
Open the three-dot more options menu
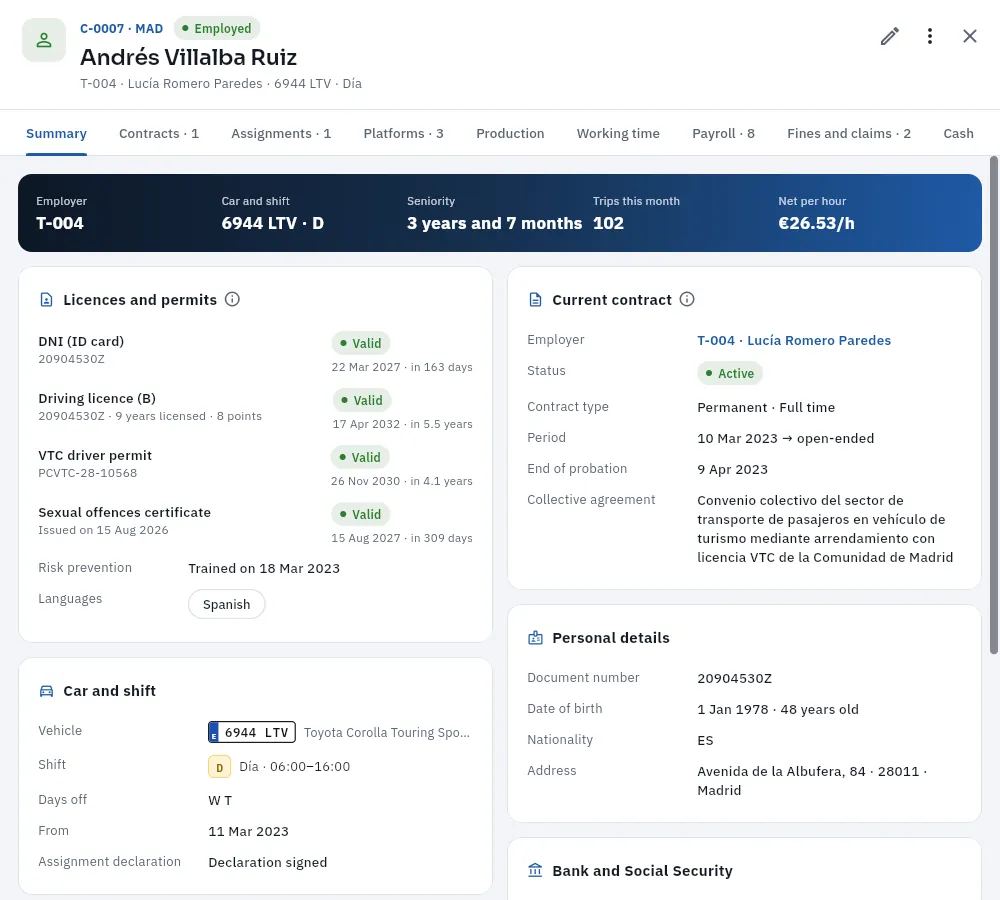(x=930, y=36)
